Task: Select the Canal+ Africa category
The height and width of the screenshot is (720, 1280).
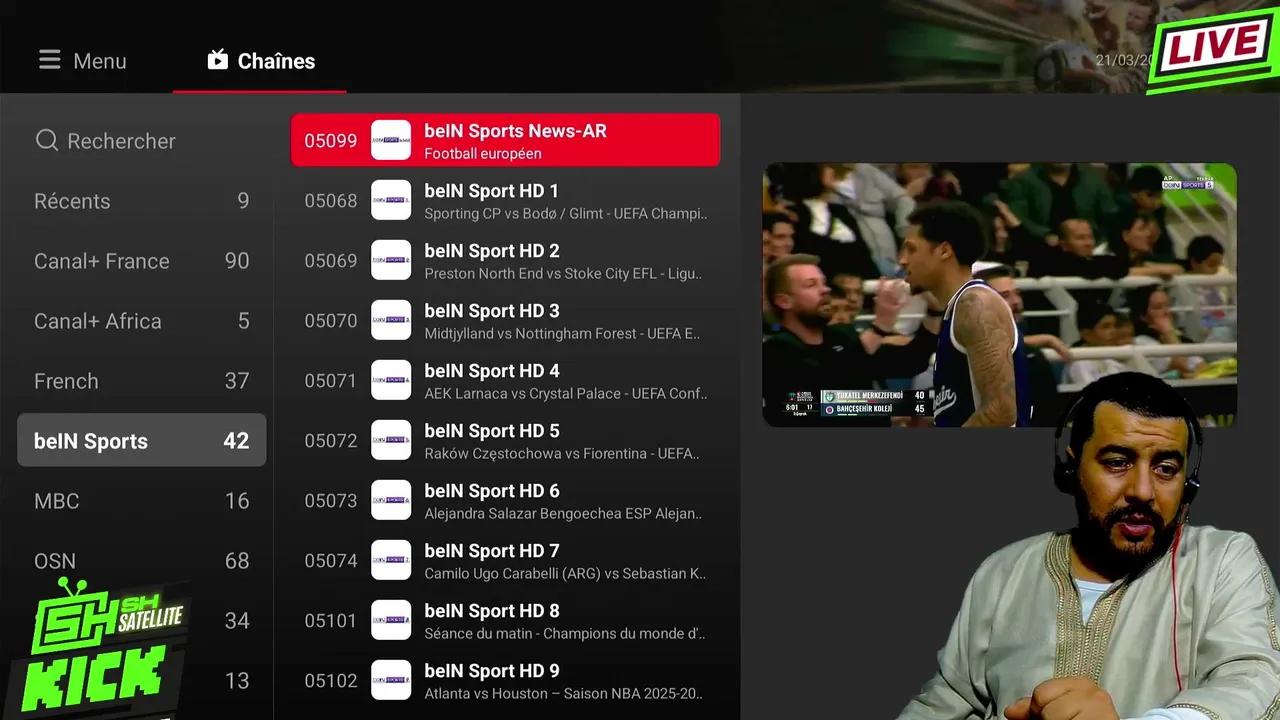Action: click(142, 321)
